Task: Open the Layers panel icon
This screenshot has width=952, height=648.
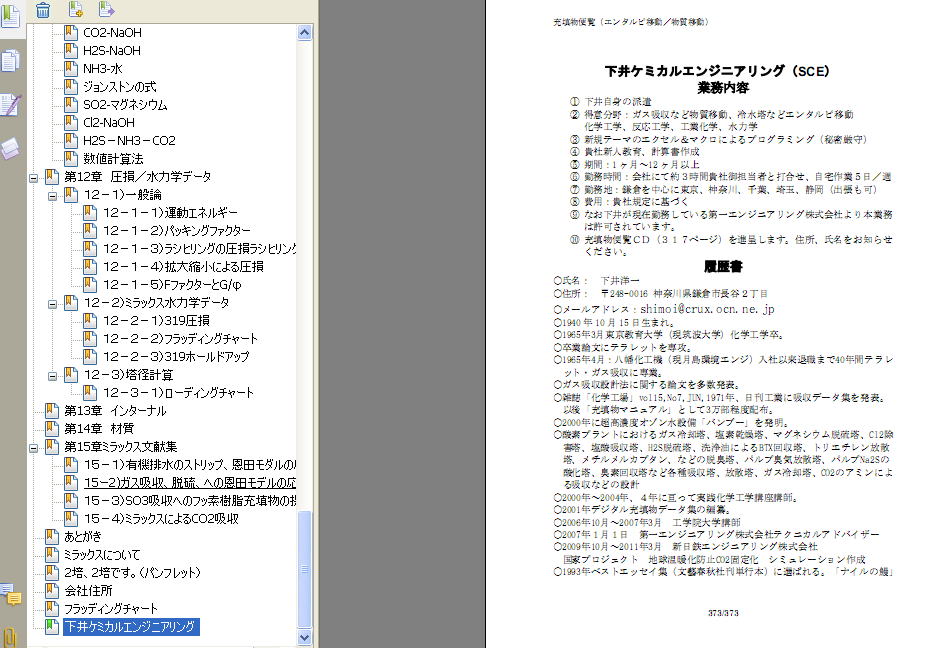Action: 10,148
